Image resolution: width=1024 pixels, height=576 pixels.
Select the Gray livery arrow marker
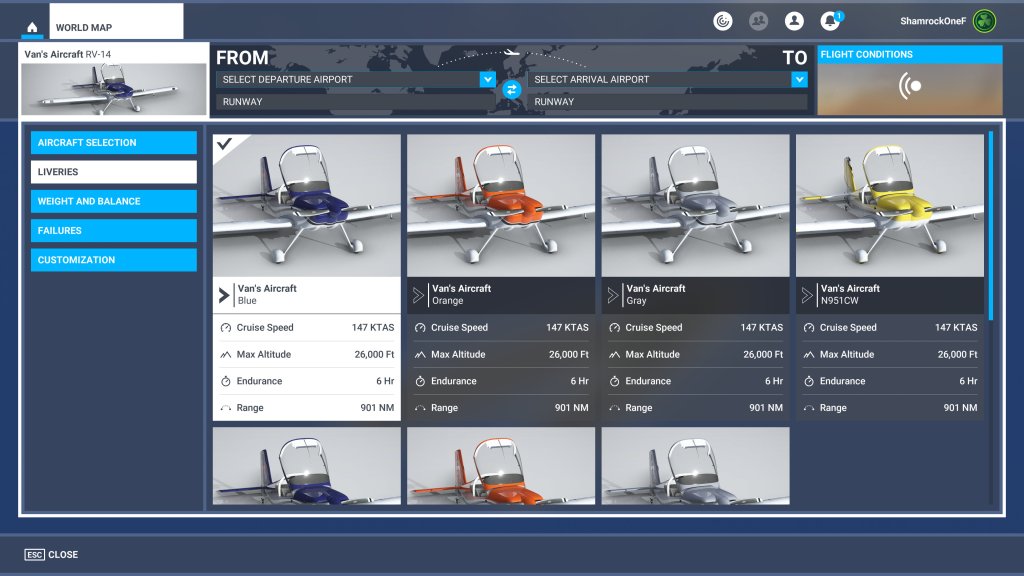[612, 295]
